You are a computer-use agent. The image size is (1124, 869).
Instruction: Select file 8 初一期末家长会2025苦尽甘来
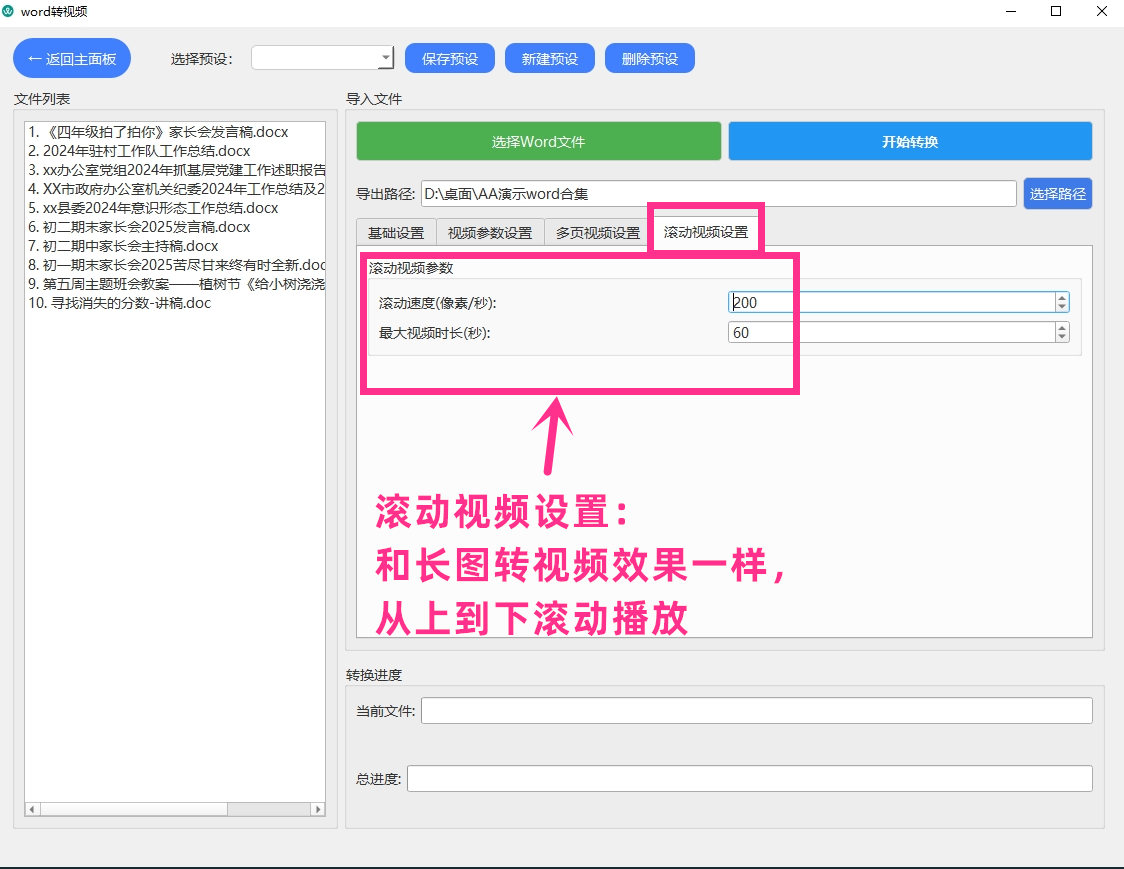[175, 265]
